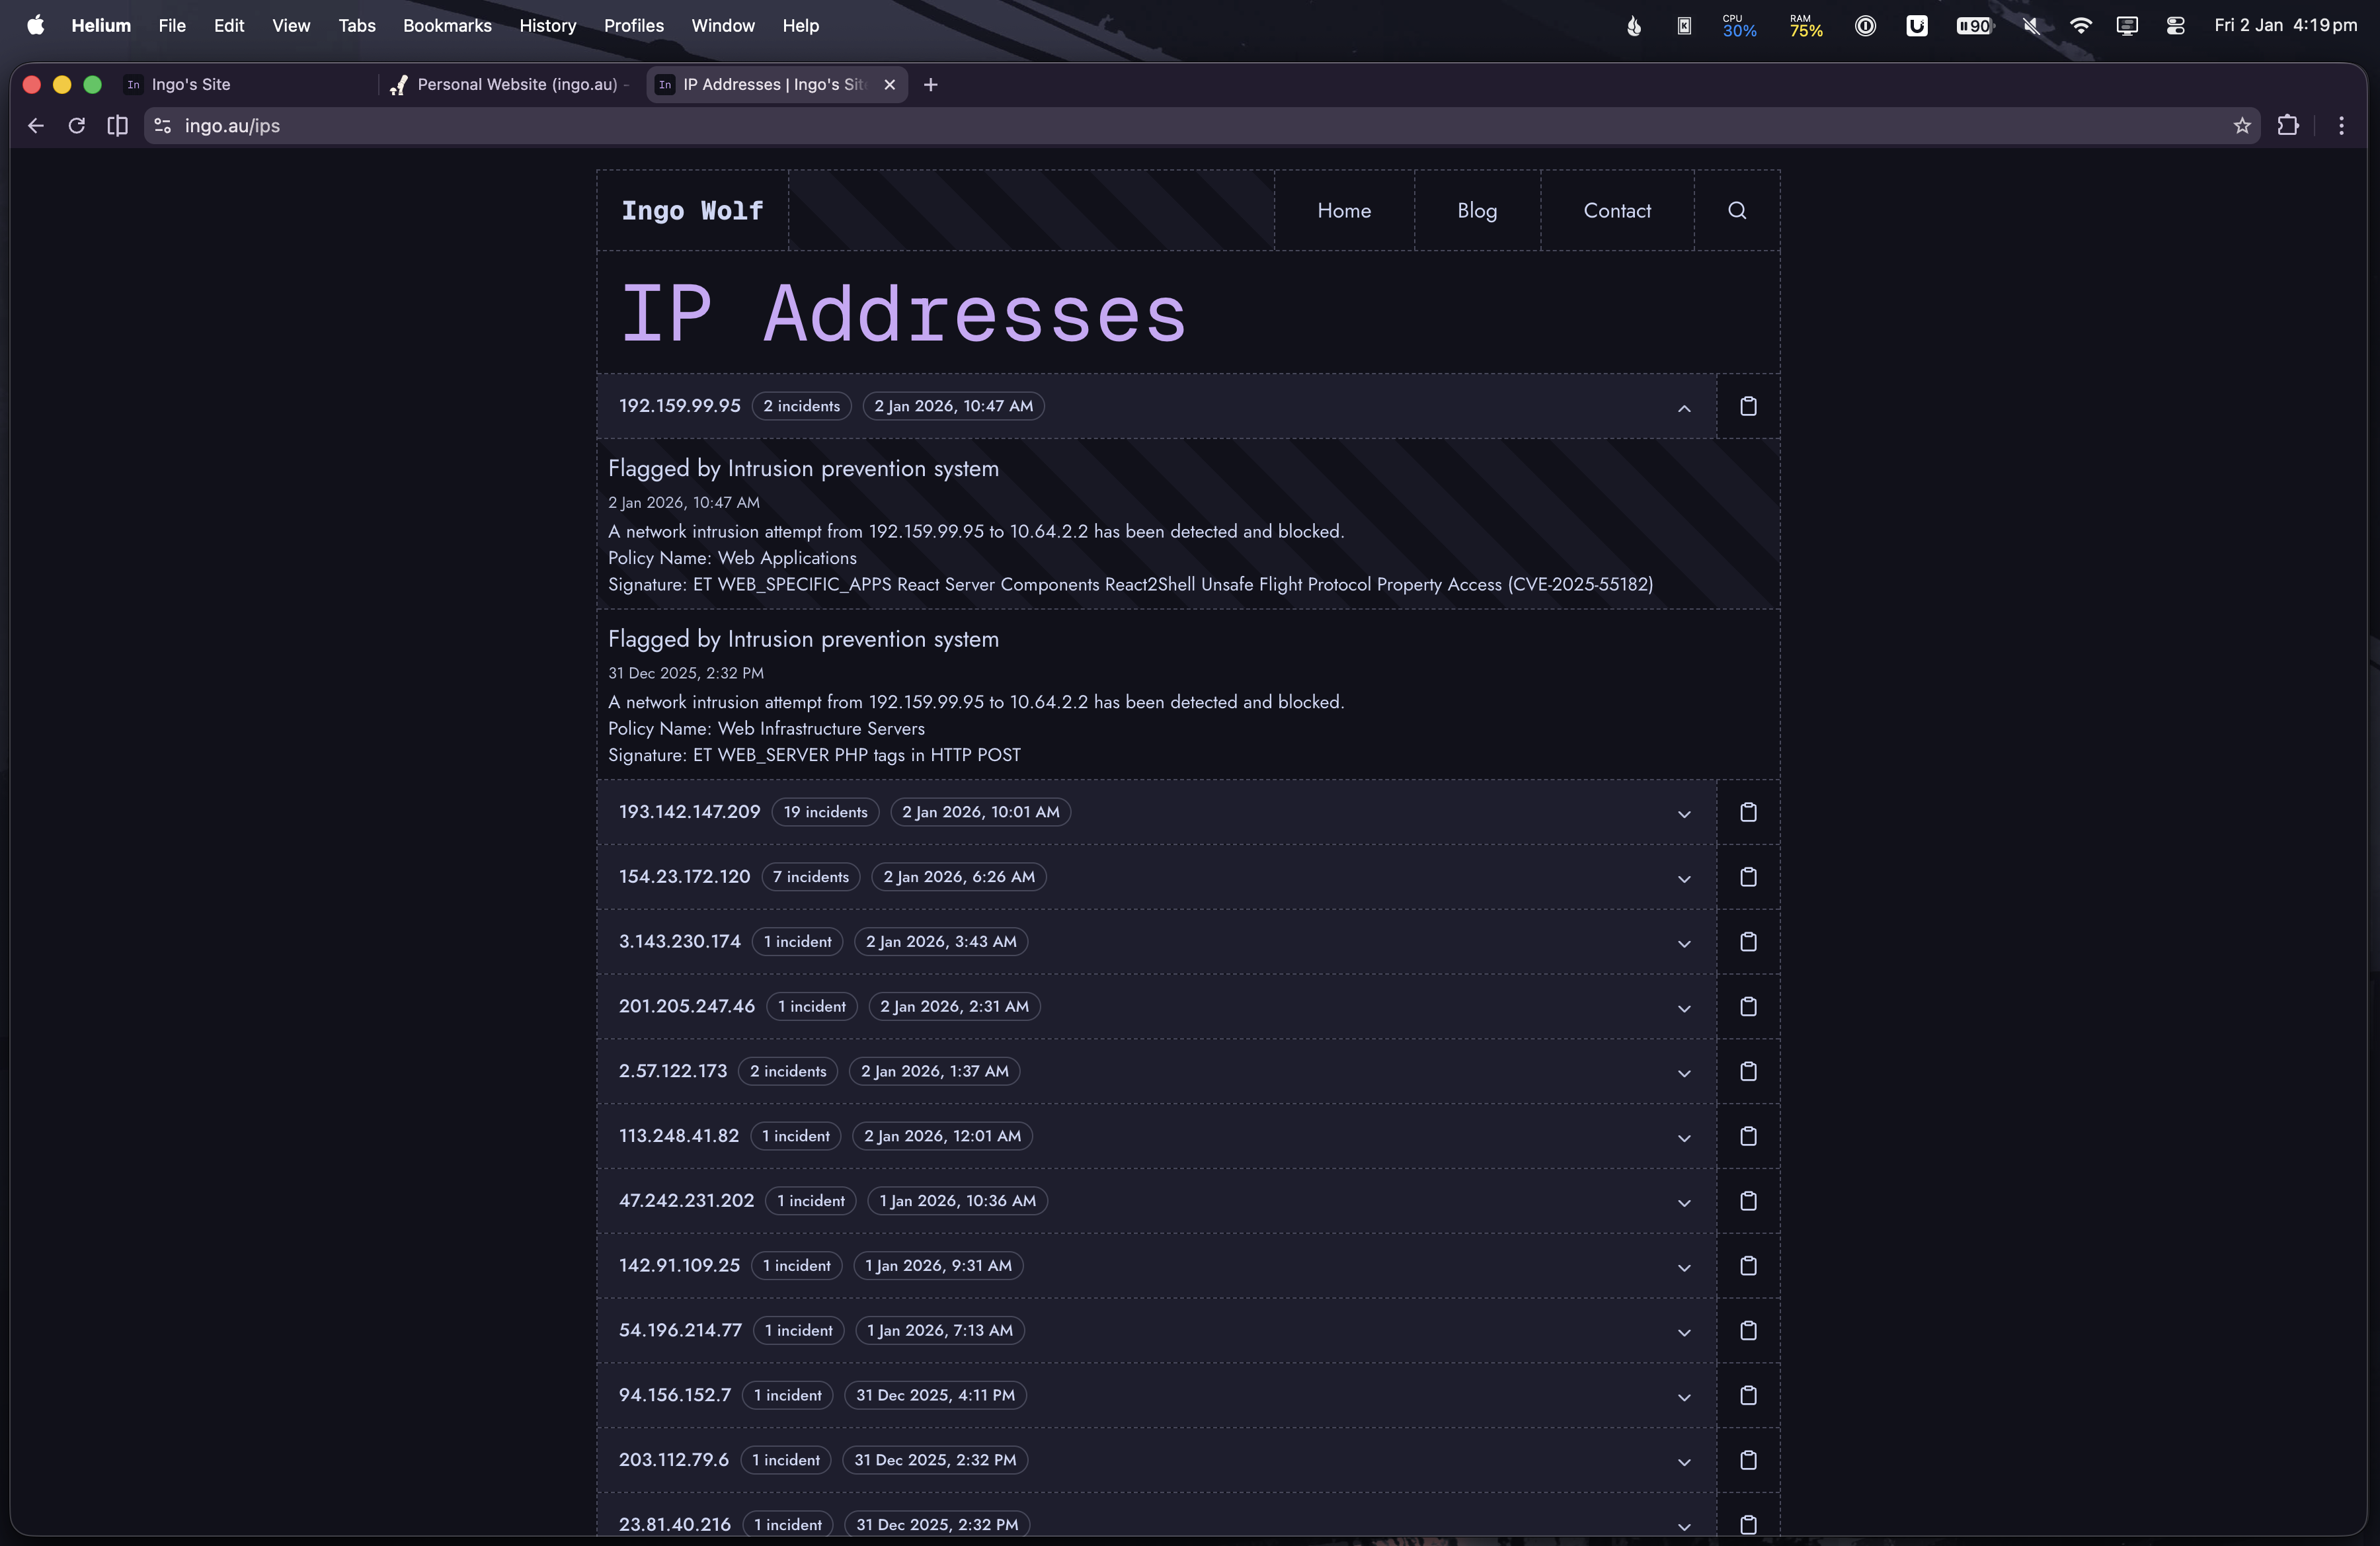Screen dimensions: 2380x1546
Task: Copy the 3.143.230.174 IP using its clipboard icon
Action: tap(1747, 942)
